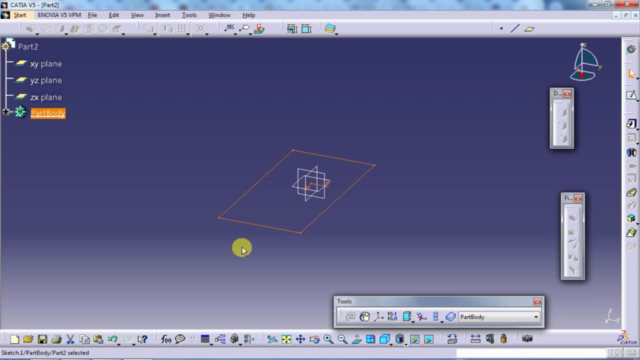
Task: Click the speech bubble comment icon
Action: (x=180, y=339)
